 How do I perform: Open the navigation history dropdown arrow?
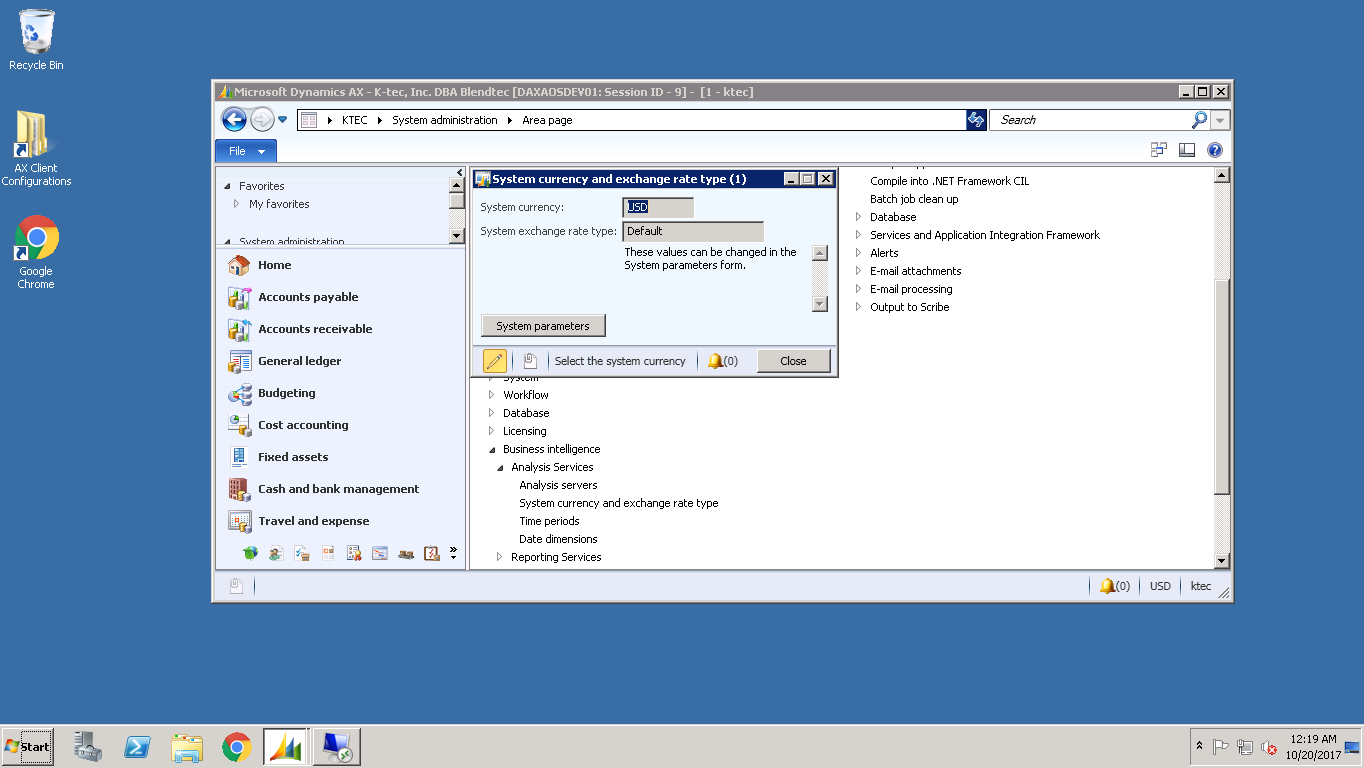click(x=282, y=120)
